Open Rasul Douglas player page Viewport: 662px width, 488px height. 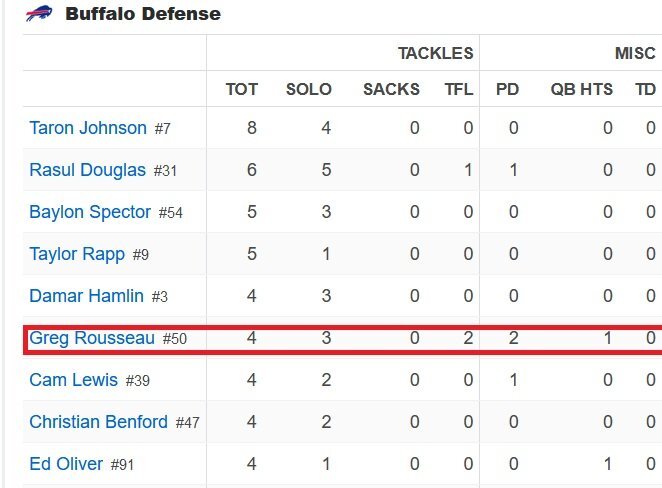coord(87,170)
